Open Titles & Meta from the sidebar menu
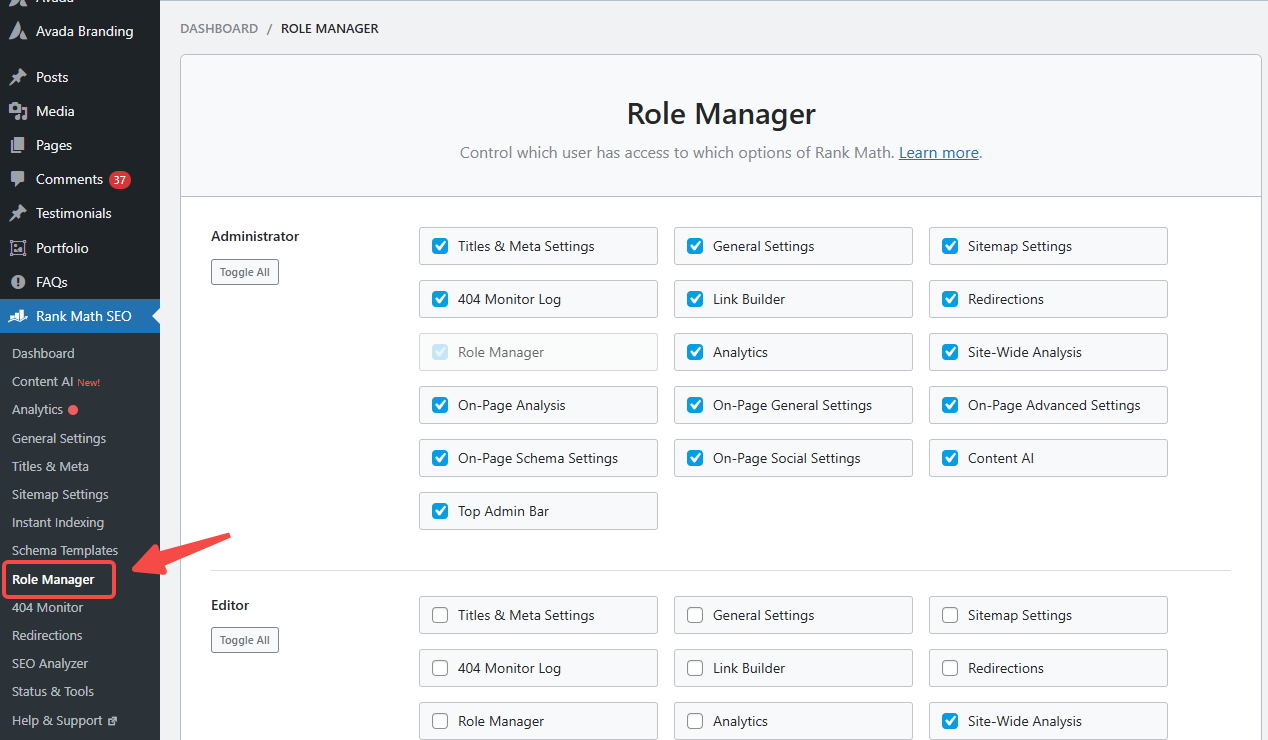The height and width of the screenshot is (740, 1268). coord(49,466)
